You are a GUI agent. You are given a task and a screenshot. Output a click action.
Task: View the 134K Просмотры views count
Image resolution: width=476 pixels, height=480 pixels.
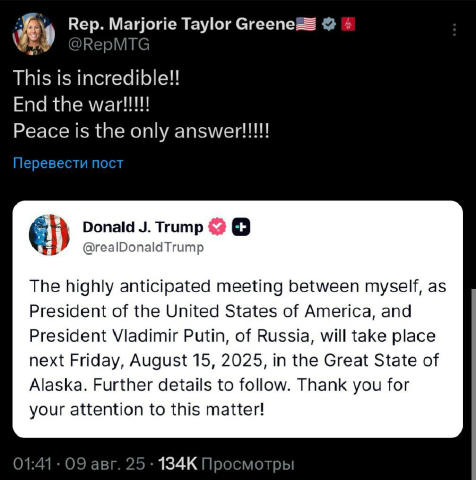point(226,464)
